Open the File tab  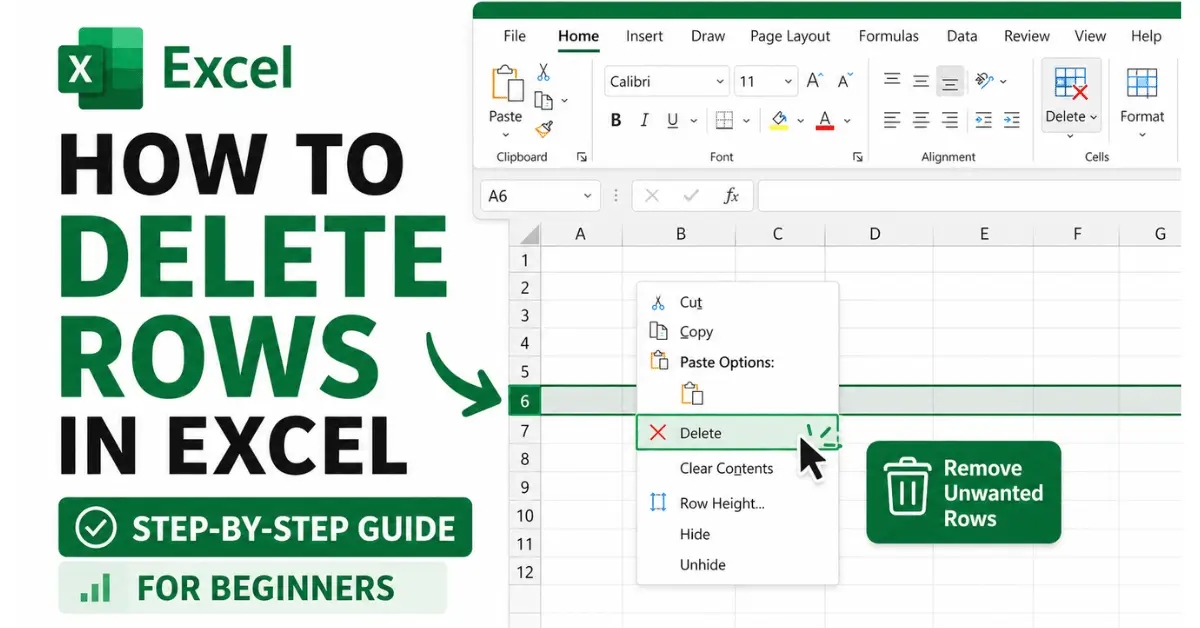(x=514, y=36)
